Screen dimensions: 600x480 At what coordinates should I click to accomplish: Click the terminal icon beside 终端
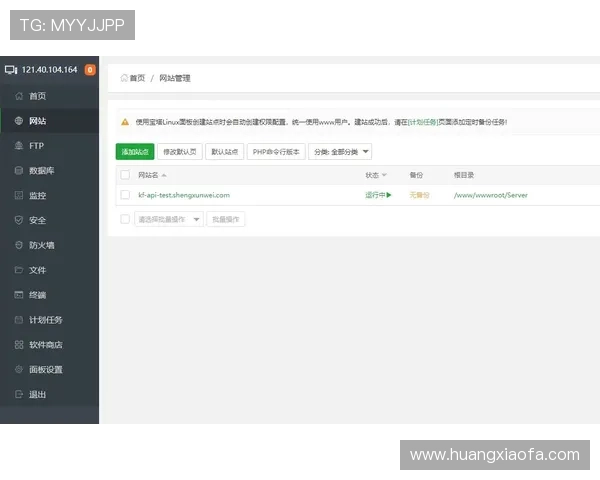point(19,295)
